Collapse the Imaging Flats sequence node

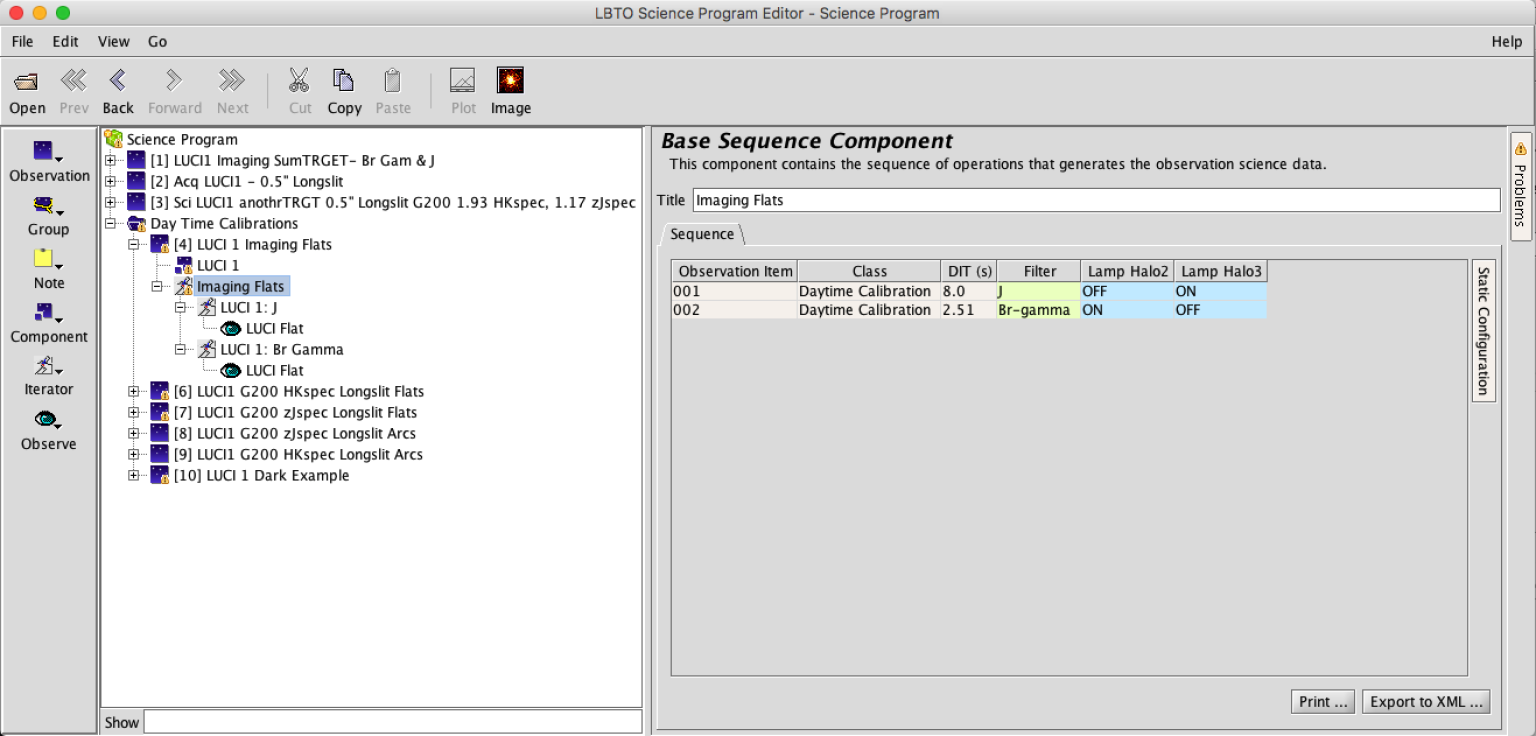point(157,286)
